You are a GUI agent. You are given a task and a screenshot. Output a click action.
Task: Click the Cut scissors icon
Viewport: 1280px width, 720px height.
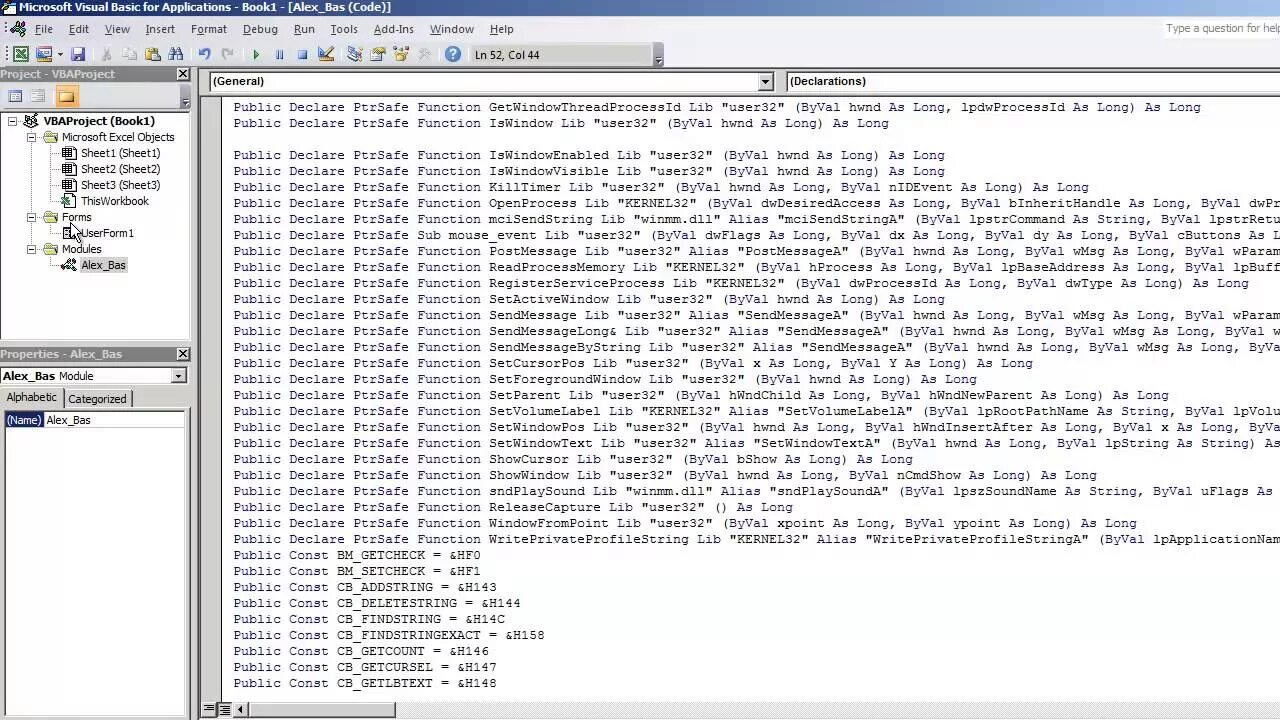pos(106,54)
